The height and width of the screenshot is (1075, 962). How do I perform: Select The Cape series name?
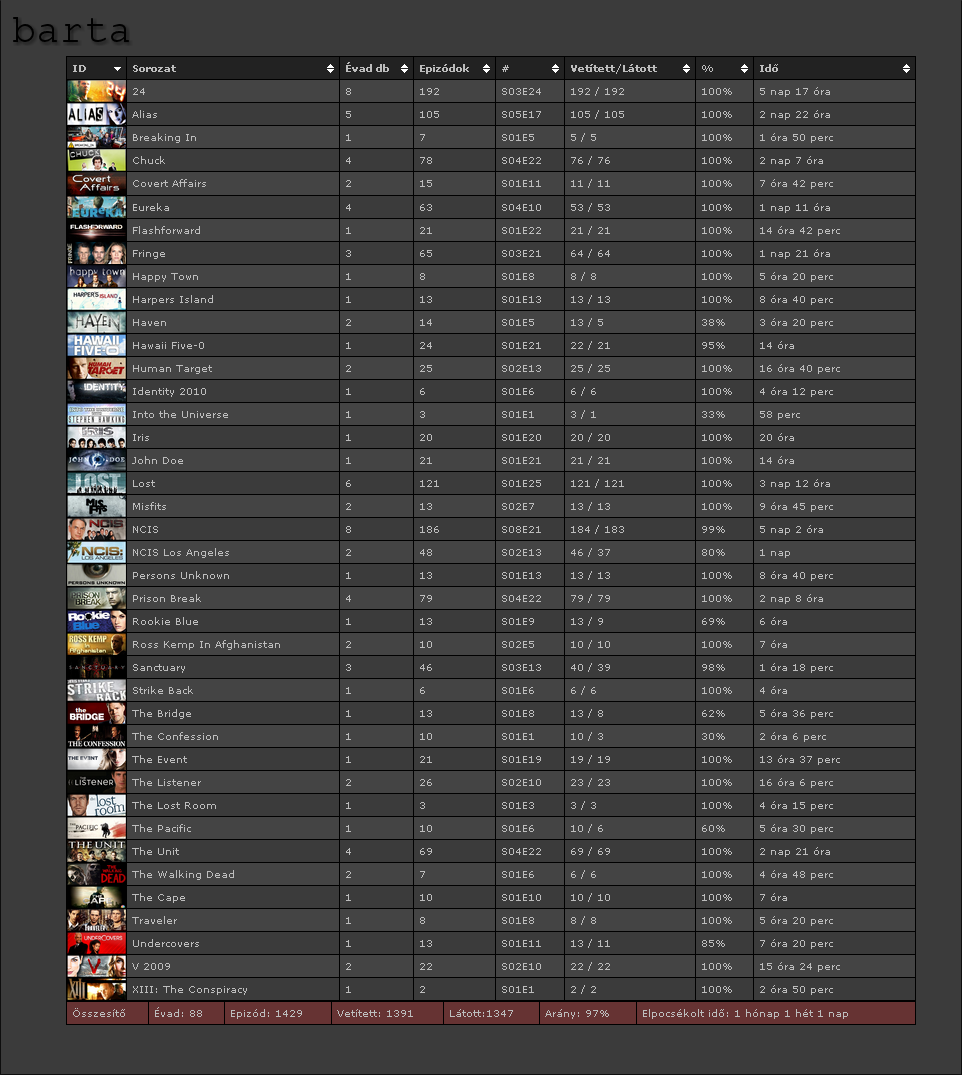coord(159,897)
